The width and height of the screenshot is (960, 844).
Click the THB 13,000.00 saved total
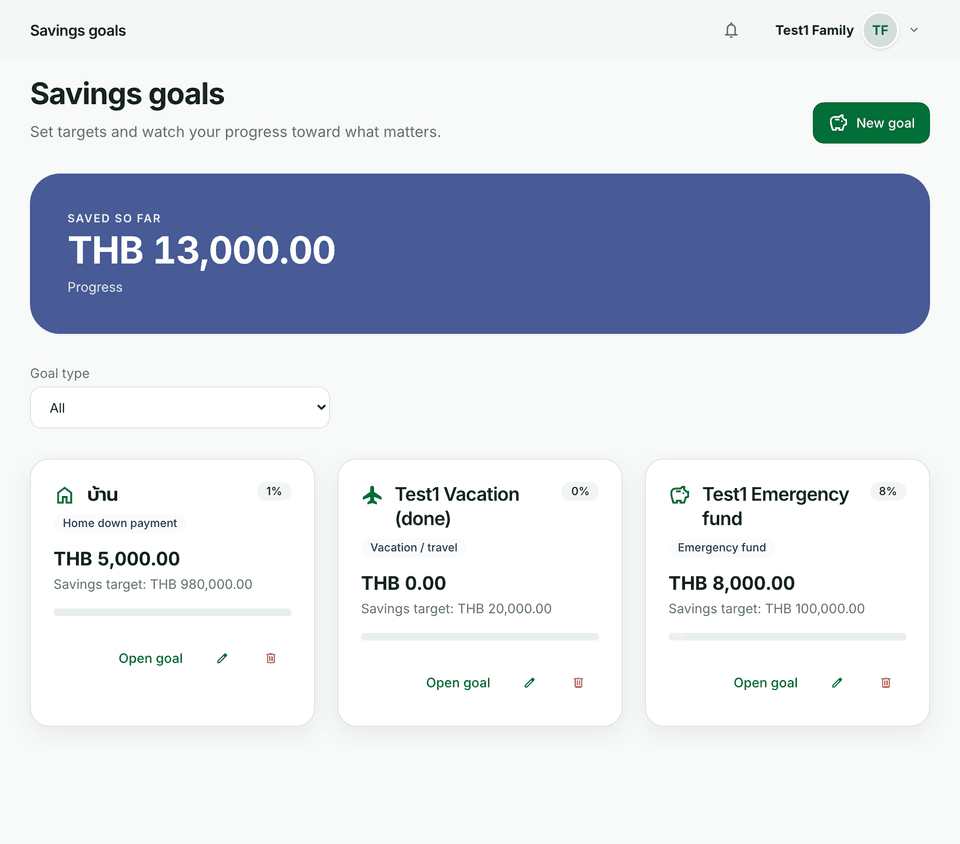201,250
